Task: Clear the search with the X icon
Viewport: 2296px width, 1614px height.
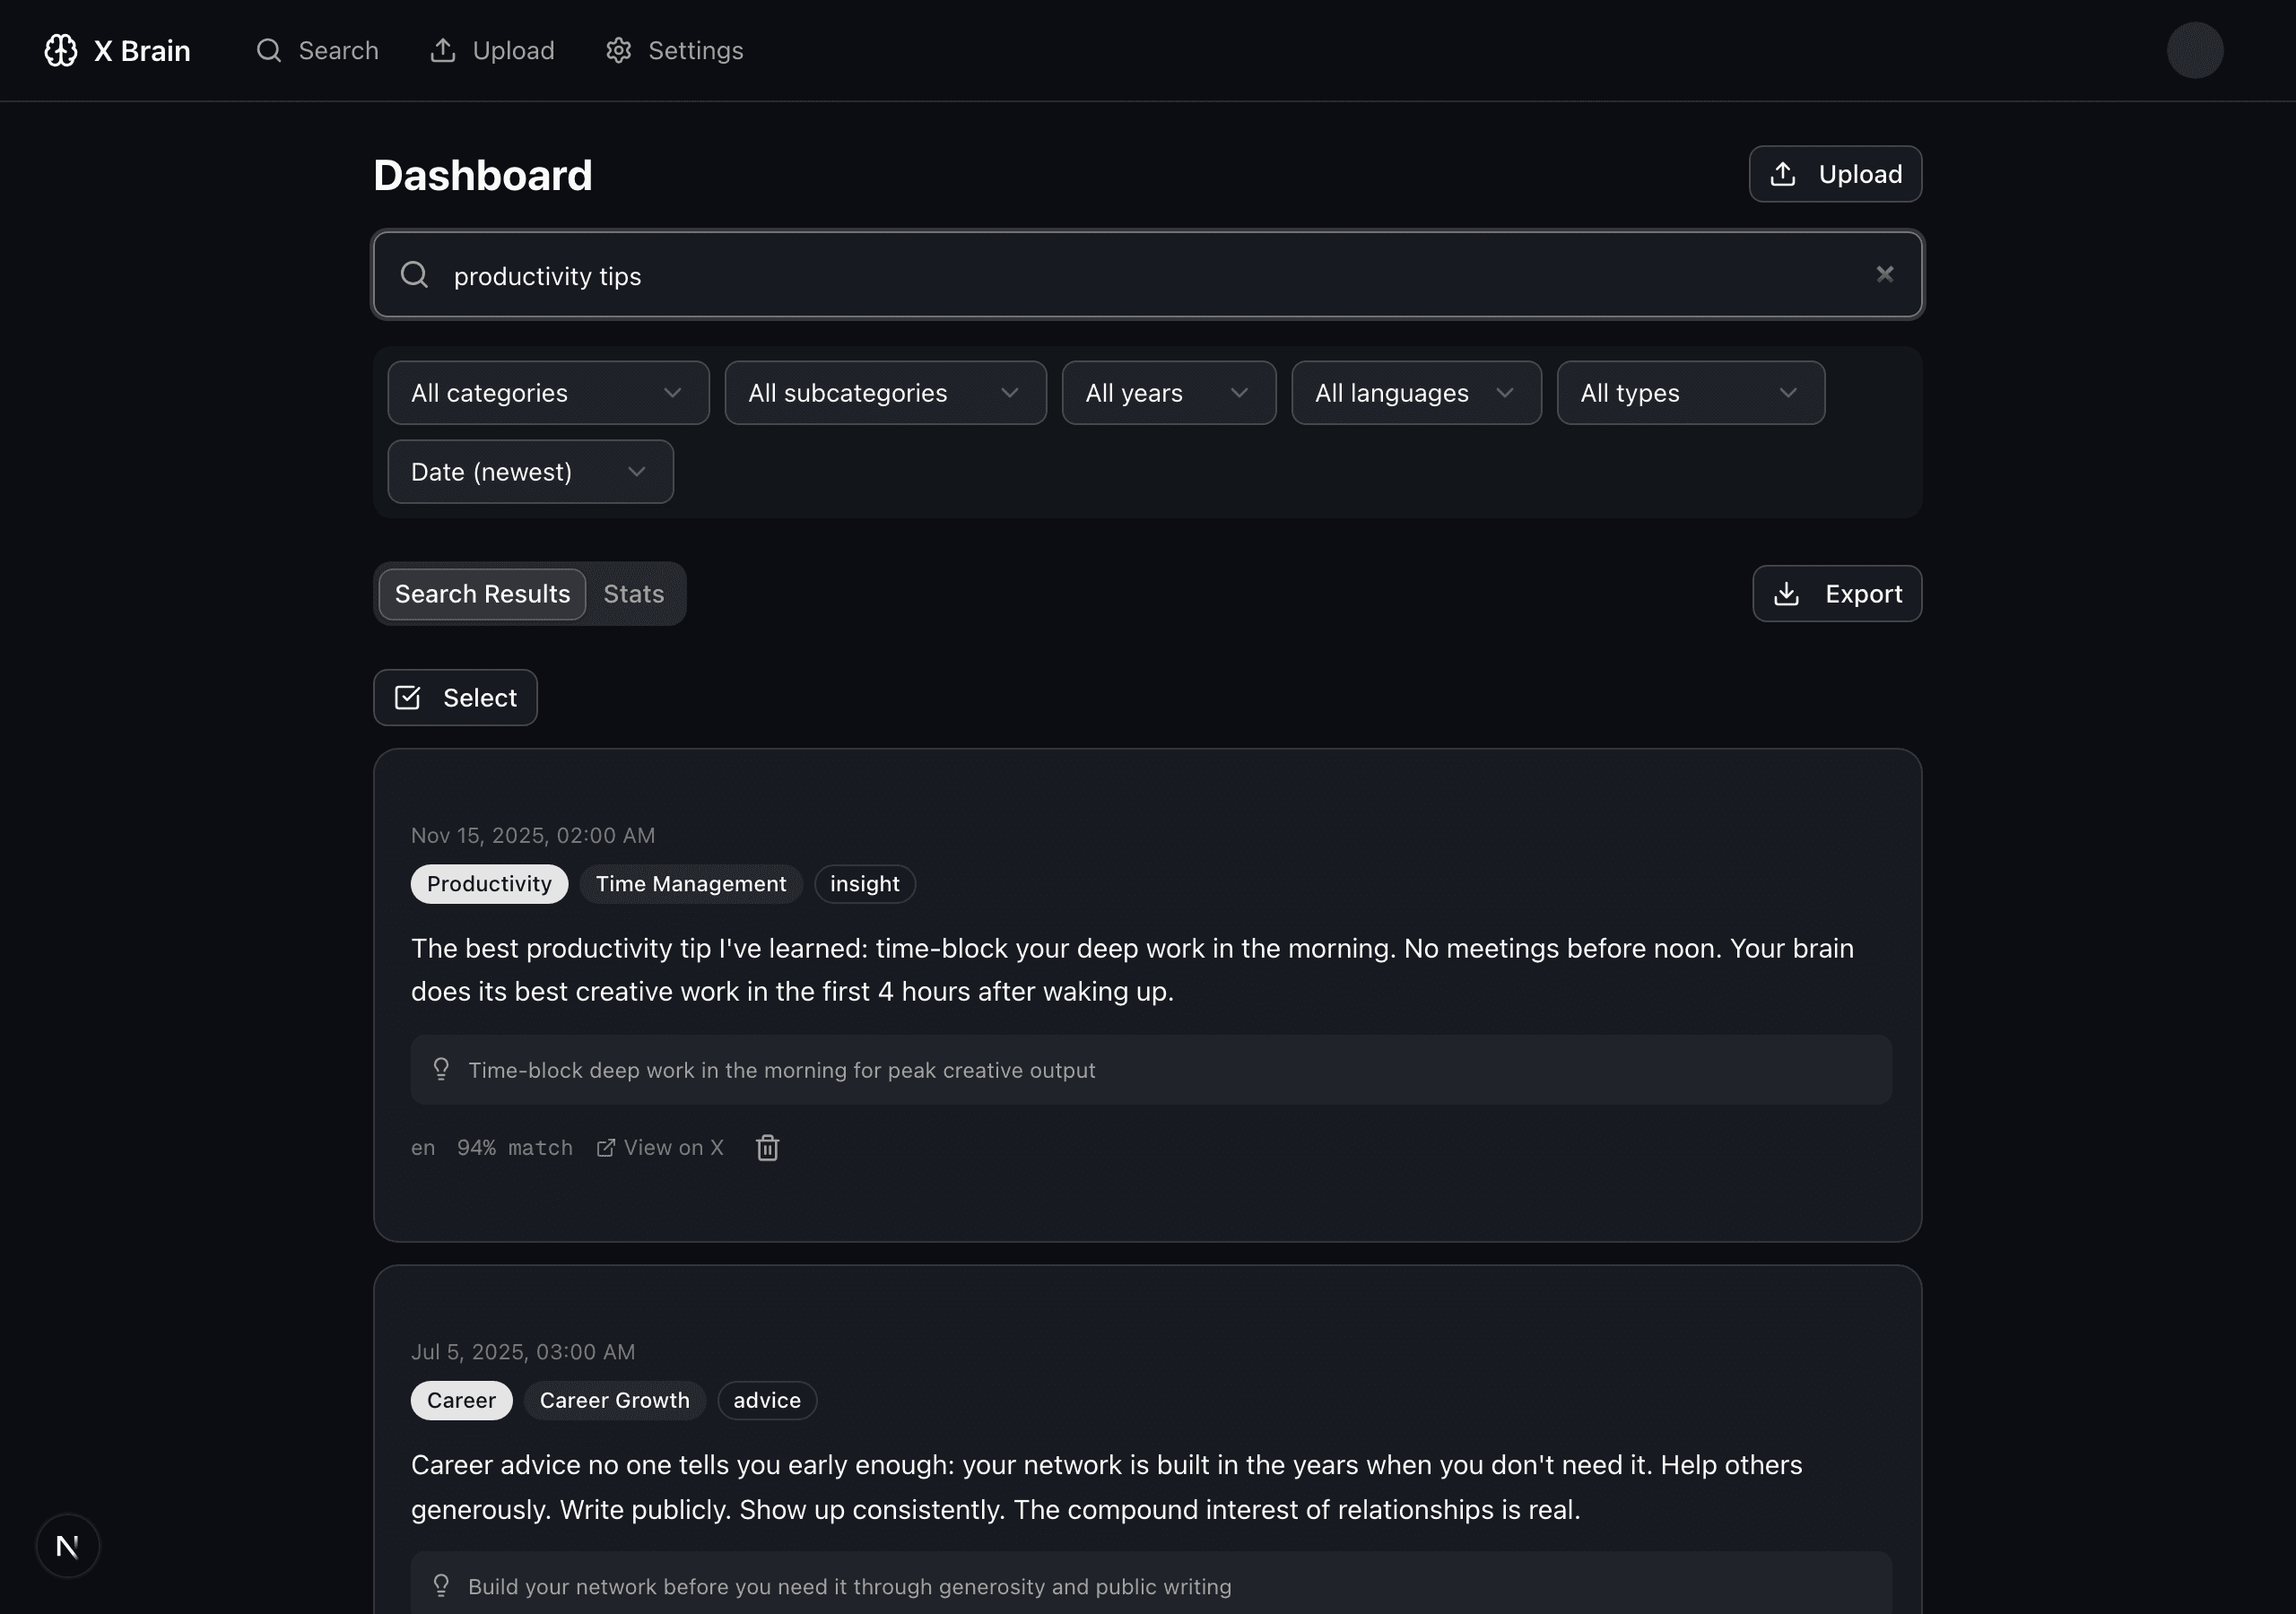Action: pos(1884,274)
